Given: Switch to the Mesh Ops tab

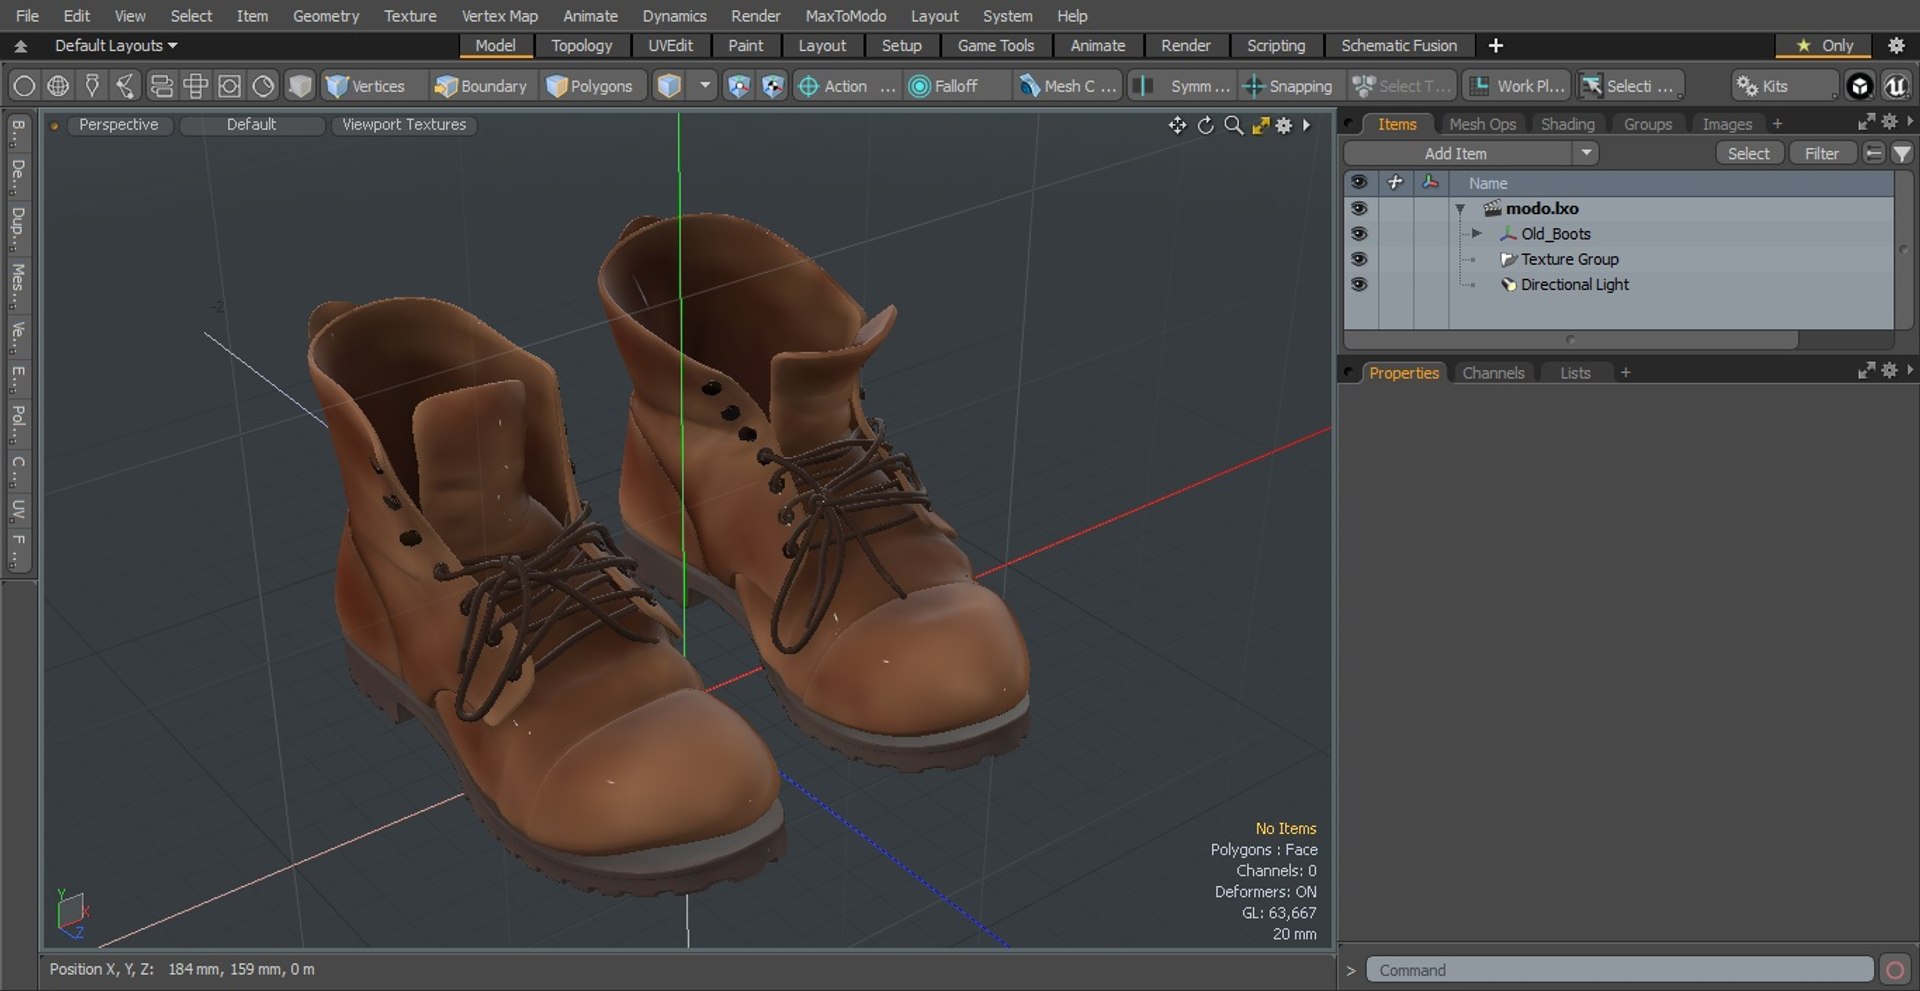Looking at the screenshot, I should click(x=1482, y=124).
